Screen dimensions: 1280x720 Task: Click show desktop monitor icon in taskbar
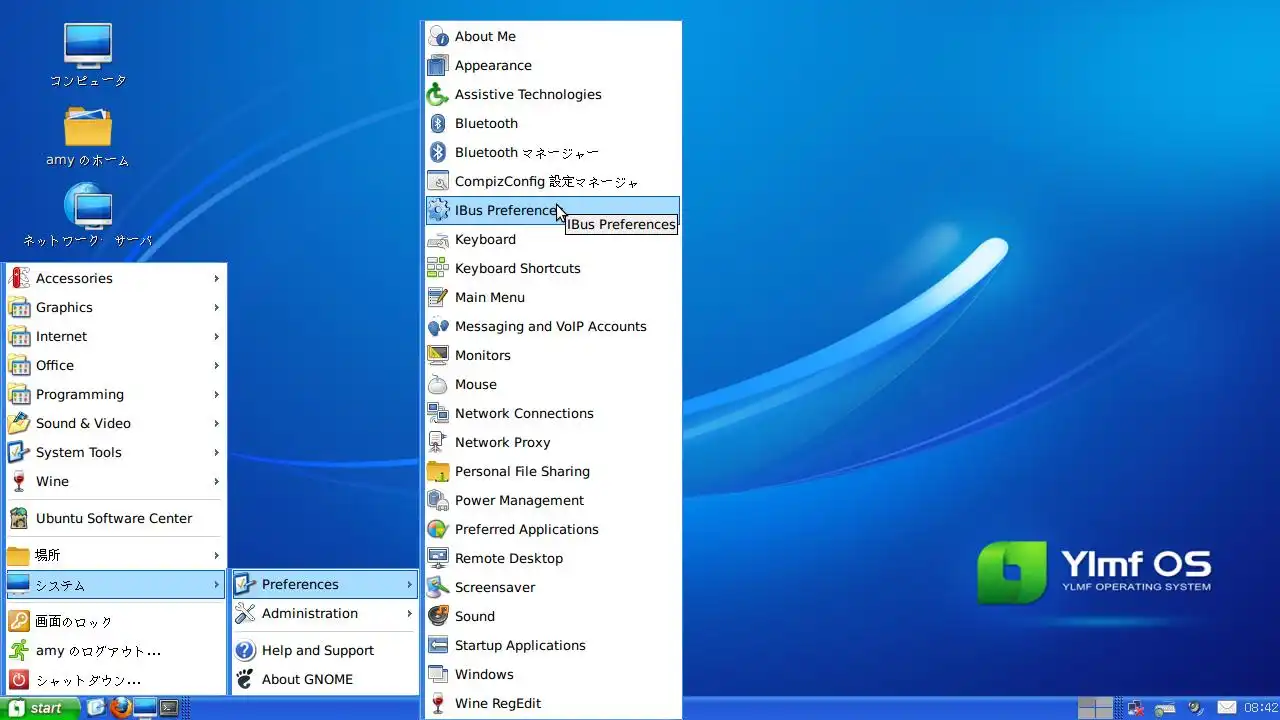pyautogui.click(x=145, y=708)
